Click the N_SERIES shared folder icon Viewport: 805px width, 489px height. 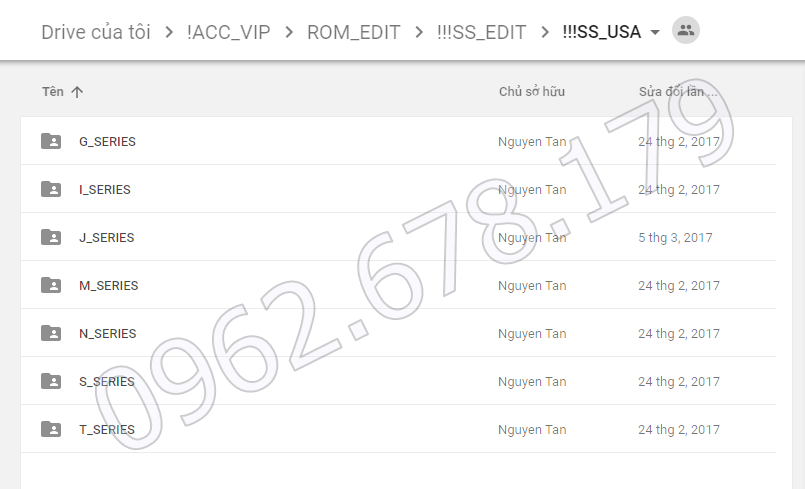pyautogui.click(x=51, y=333)
